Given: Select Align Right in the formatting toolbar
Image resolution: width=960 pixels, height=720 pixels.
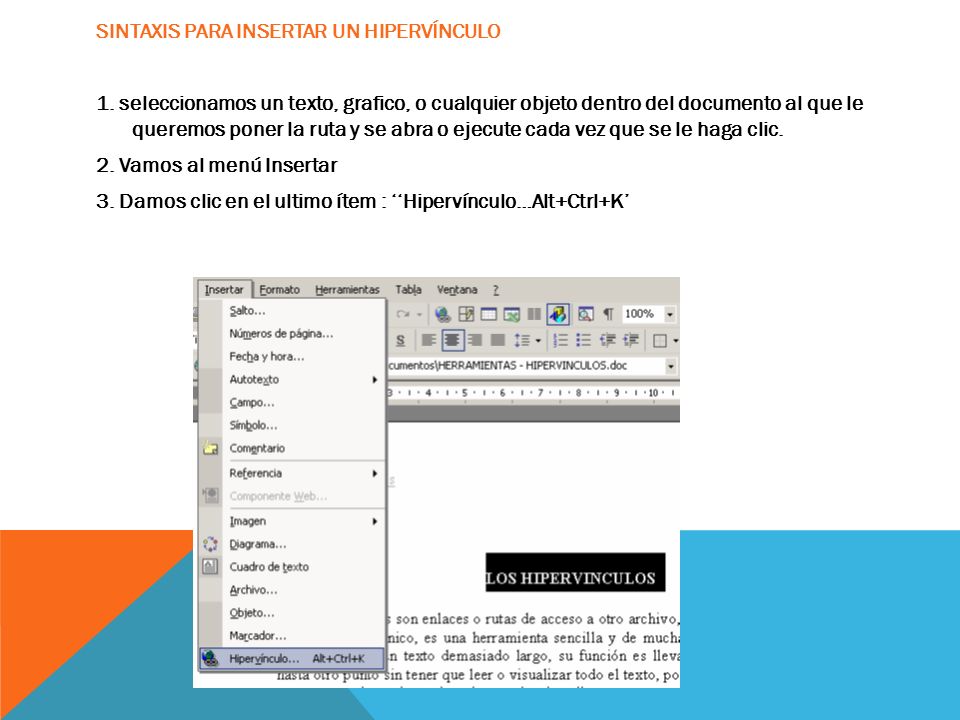Looking at the screenshot, I should [475, 340].
